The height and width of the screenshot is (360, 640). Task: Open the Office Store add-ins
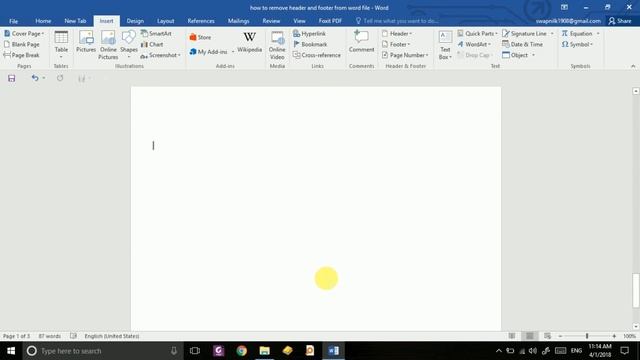pos(200,37)
